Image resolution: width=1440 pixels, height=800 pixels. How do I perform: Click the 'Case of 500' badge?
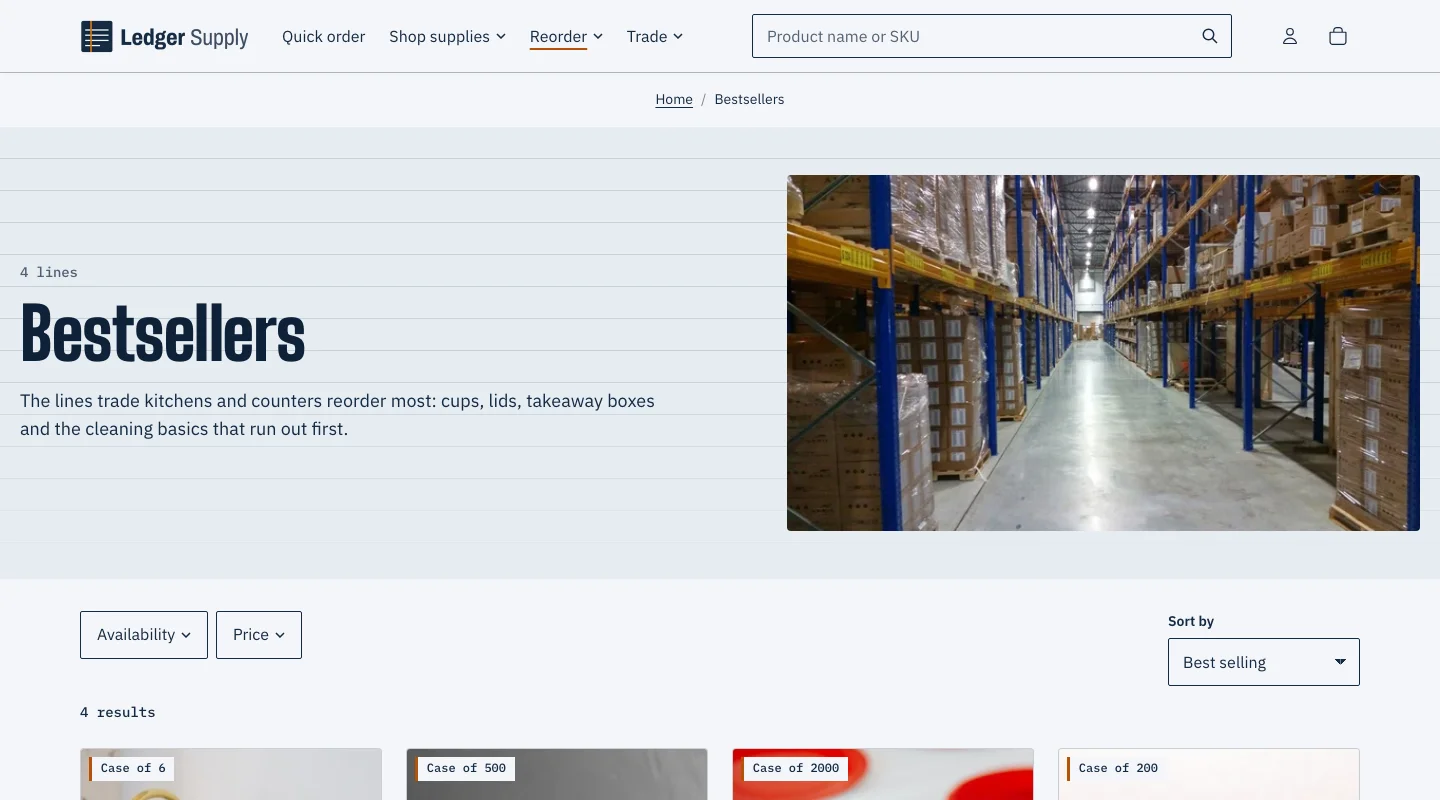pos(466,768)
